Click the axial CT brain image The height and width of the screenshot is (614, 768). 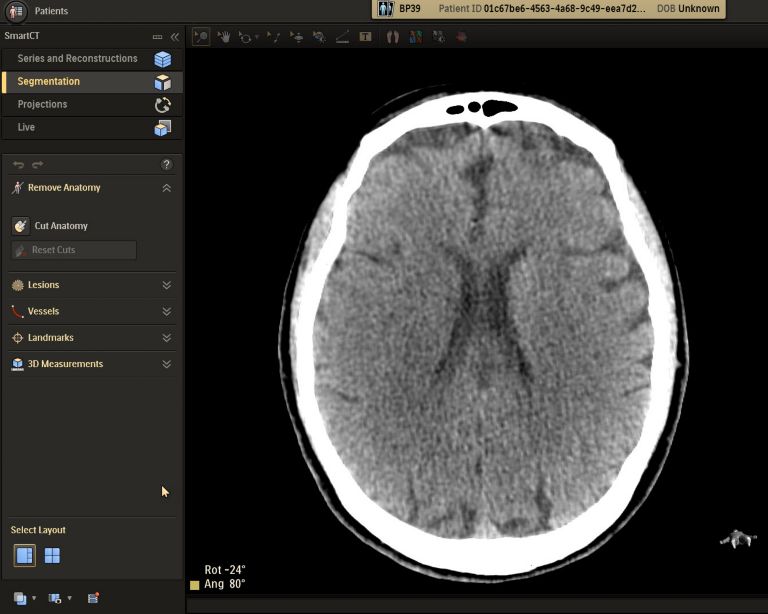484,333
